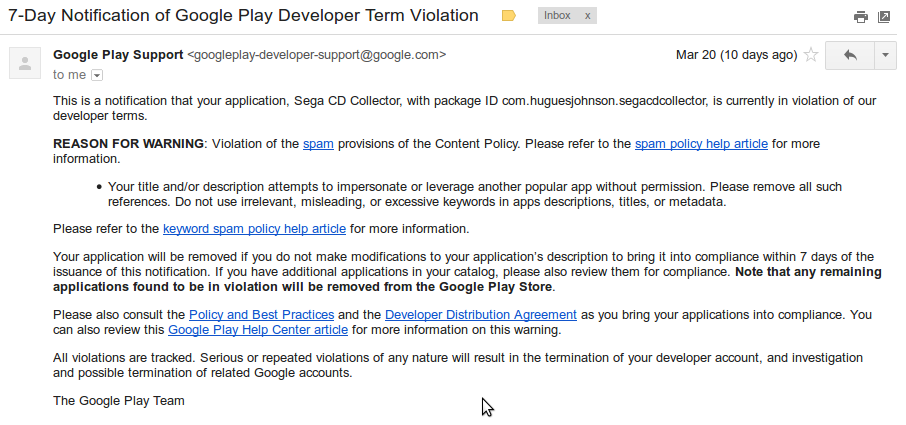
Task: Show details arrow next to 'to me'
Action: (97, 75)
